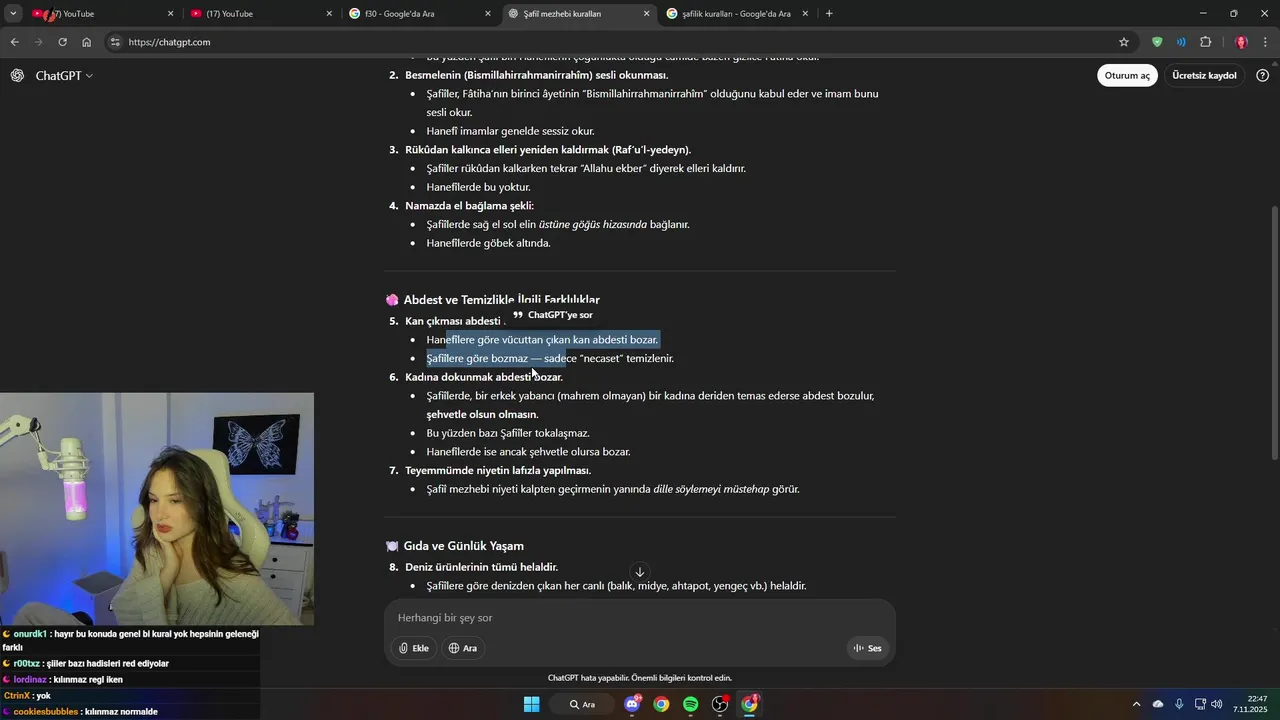
Task: Switch to the second (17) YouTube tab
Action: pos(260,14)
